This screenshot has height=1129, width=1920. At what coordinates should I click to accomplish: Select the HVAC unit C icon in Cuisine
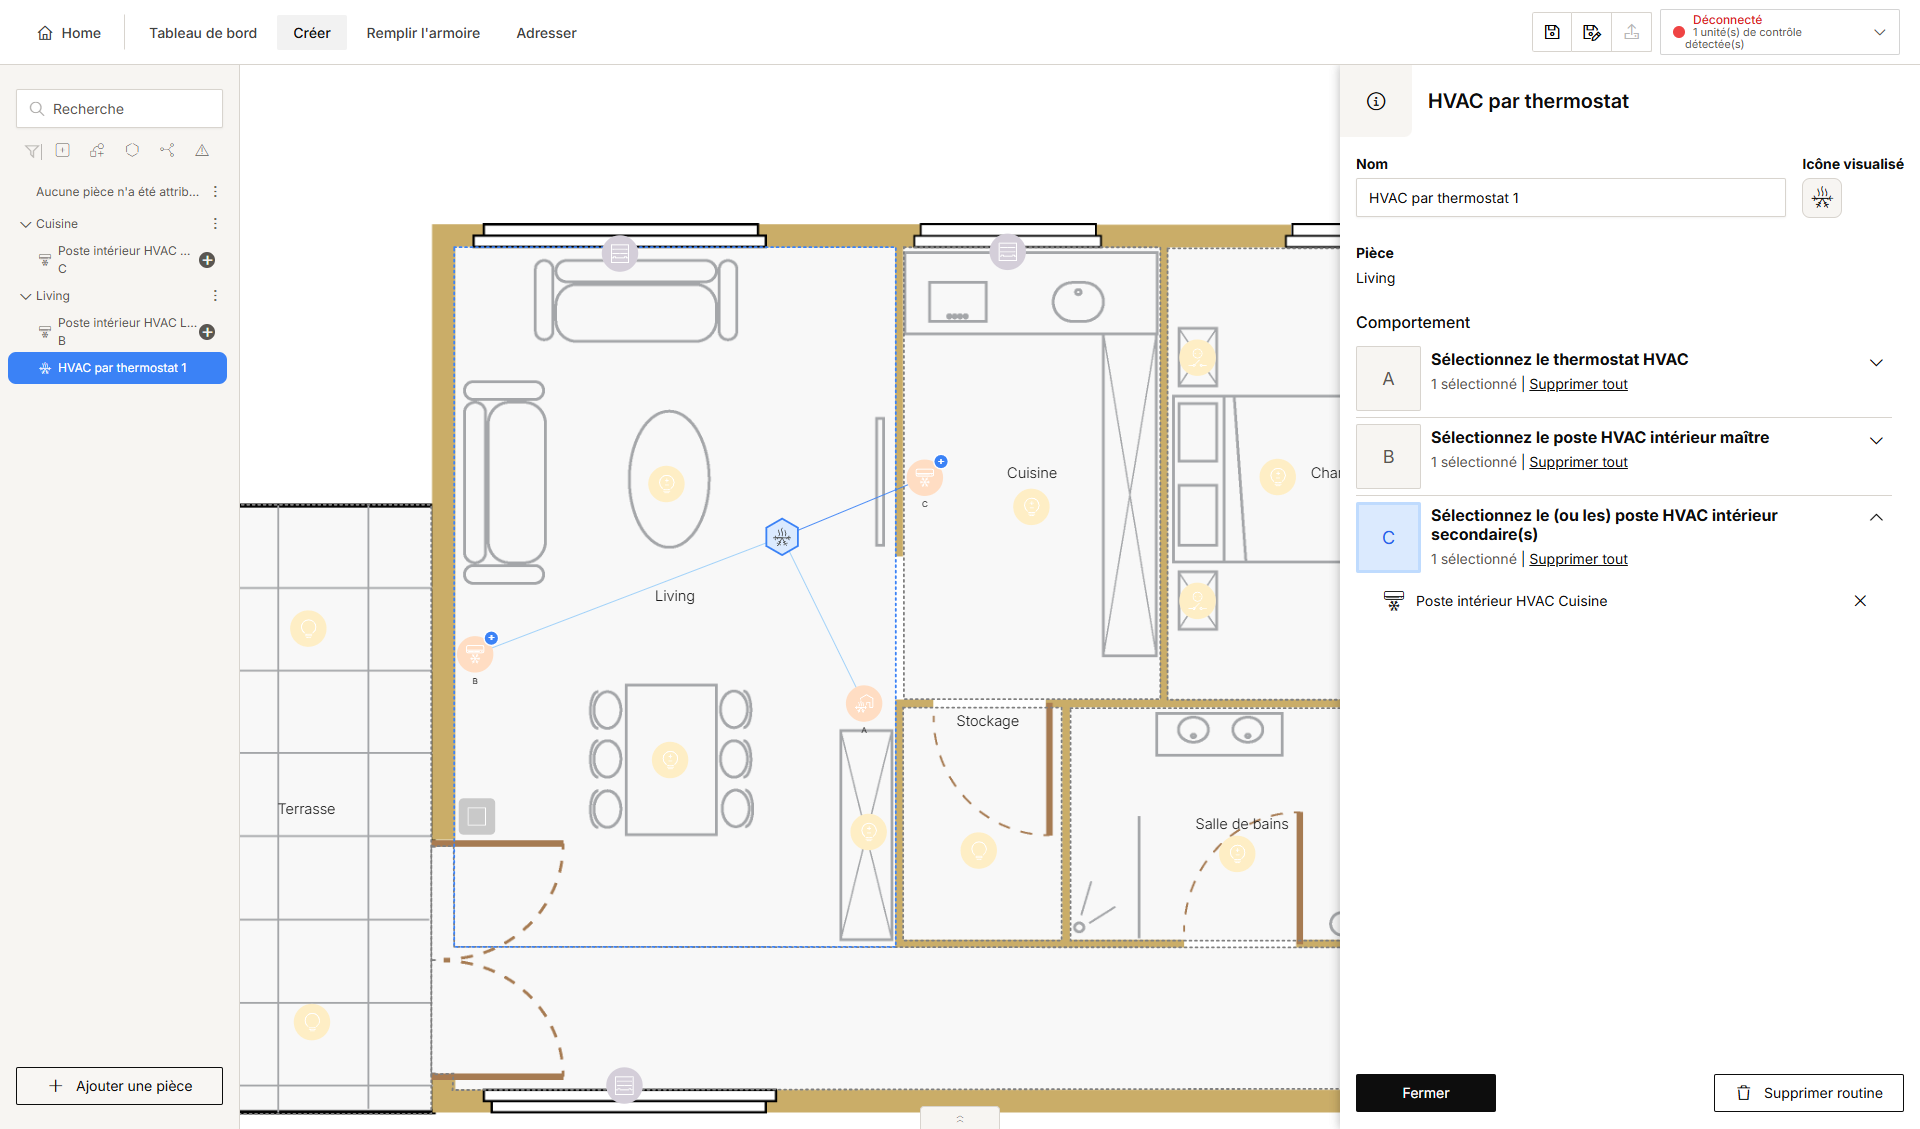pyautogui.click(x=925, y=477)
